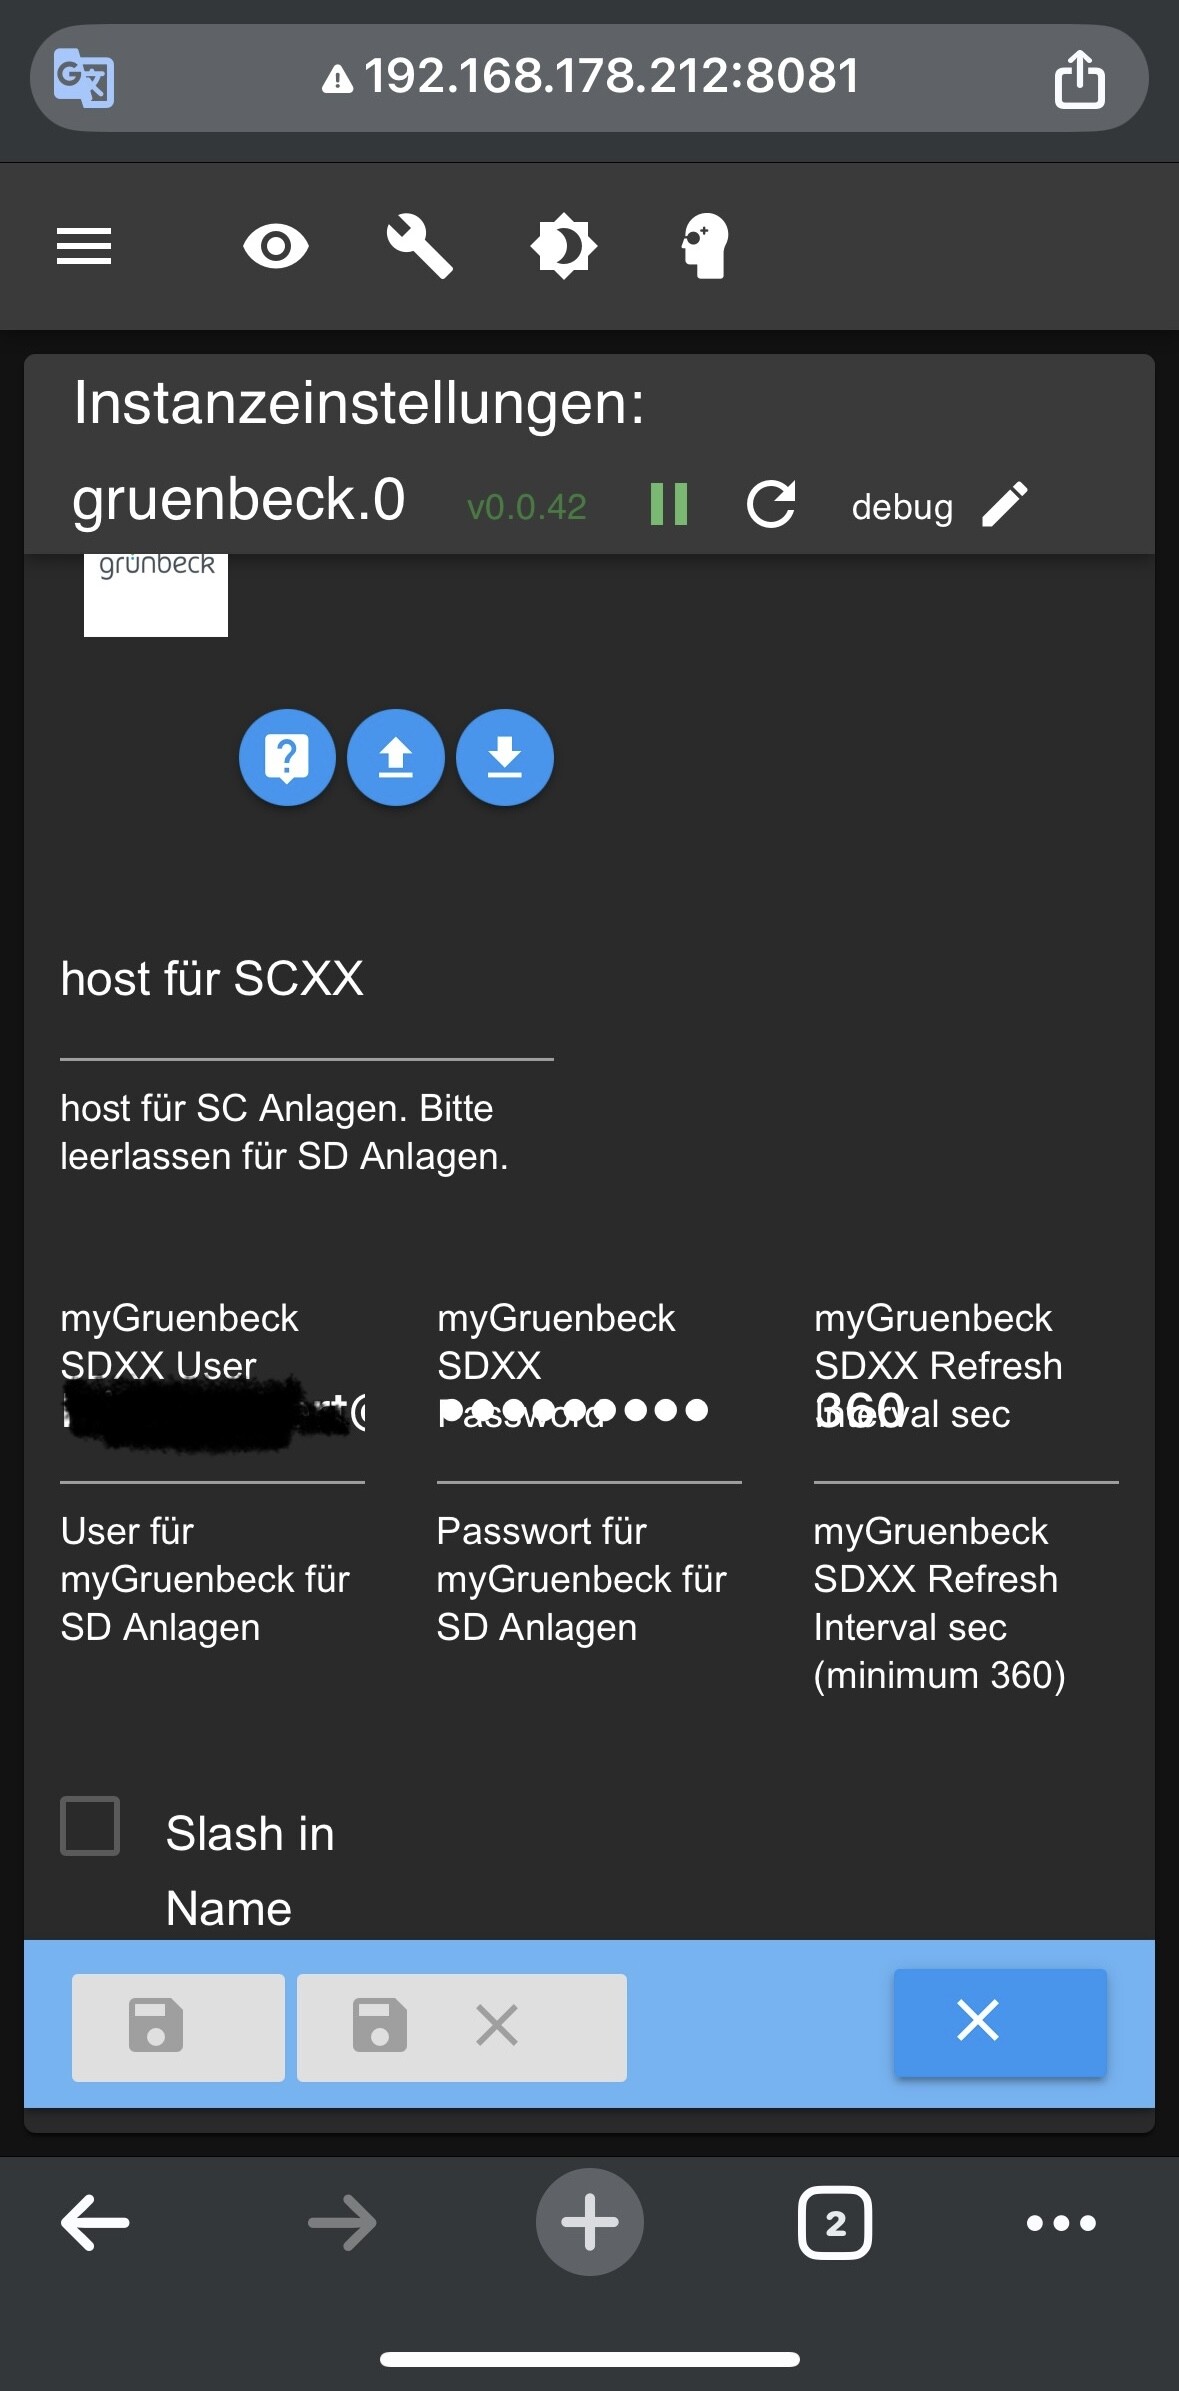Open the wrench settings icon
Screen dimensions: 1179x2391
tap(420, 246)
